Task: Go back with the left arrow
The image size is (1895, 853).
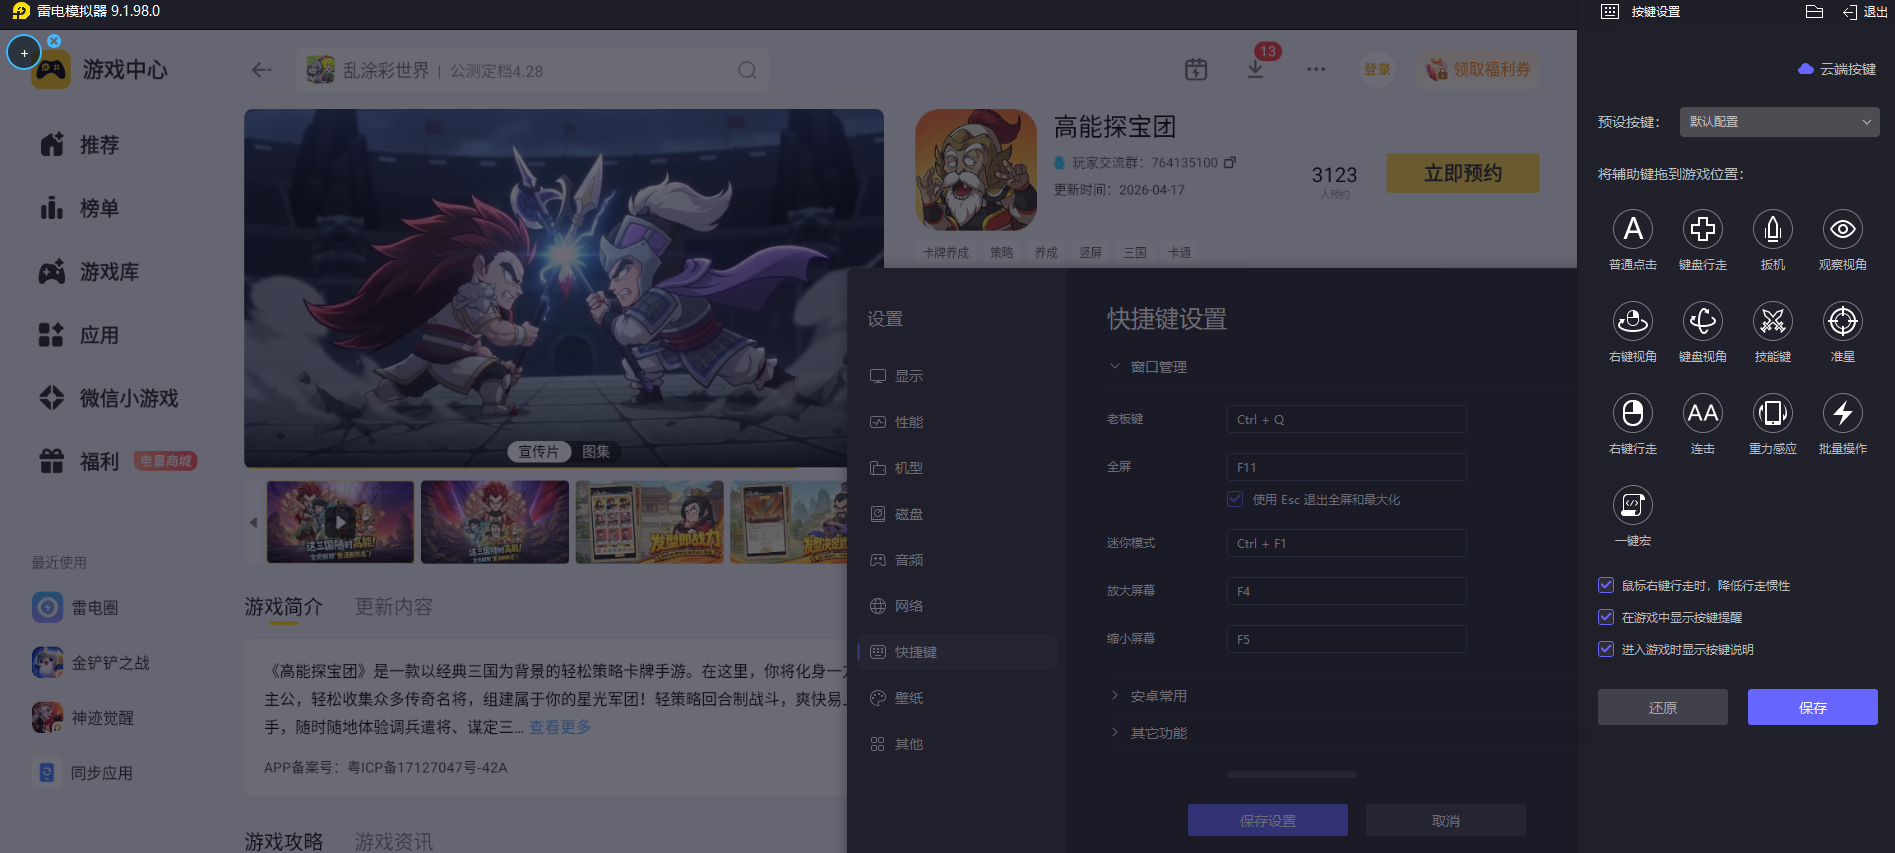Action: click(x=262, y=70)
